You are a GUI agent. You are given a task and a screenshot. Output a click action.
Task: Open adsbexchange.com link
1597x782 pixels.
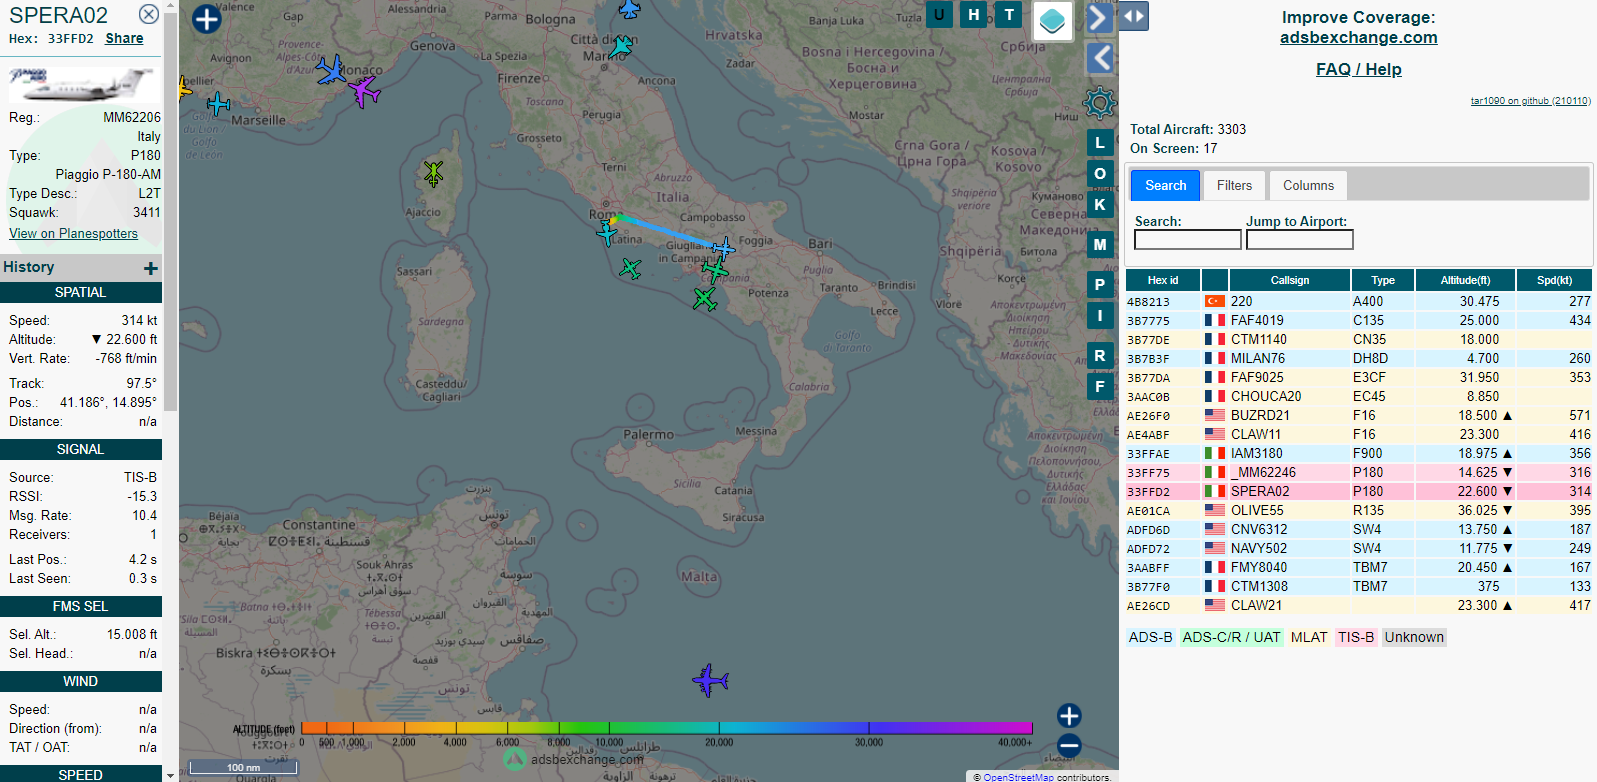1358,38
